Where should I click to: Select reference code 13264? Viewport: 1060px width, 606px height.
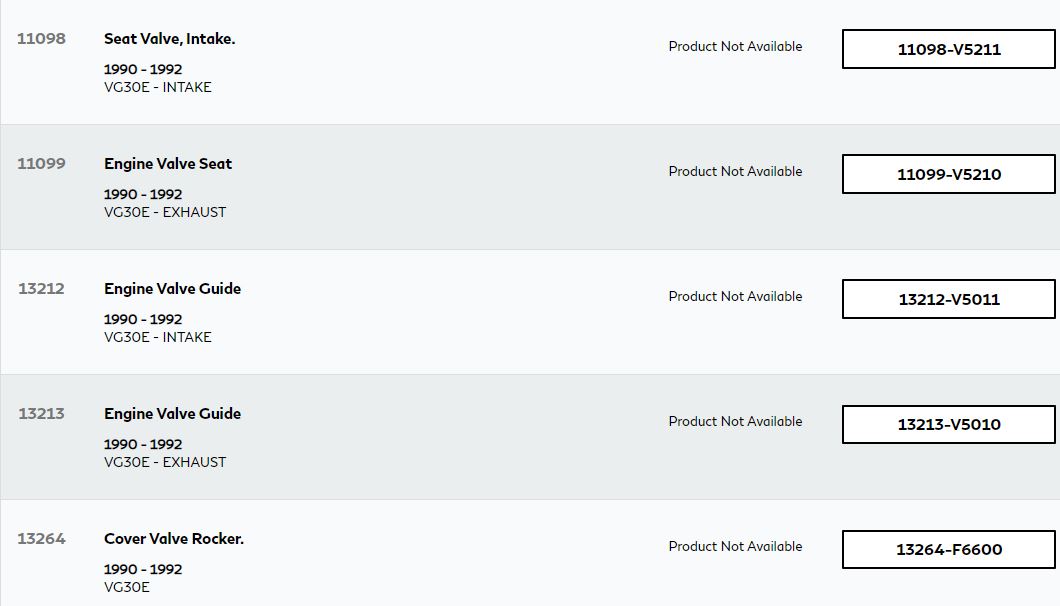pos(41,539)
